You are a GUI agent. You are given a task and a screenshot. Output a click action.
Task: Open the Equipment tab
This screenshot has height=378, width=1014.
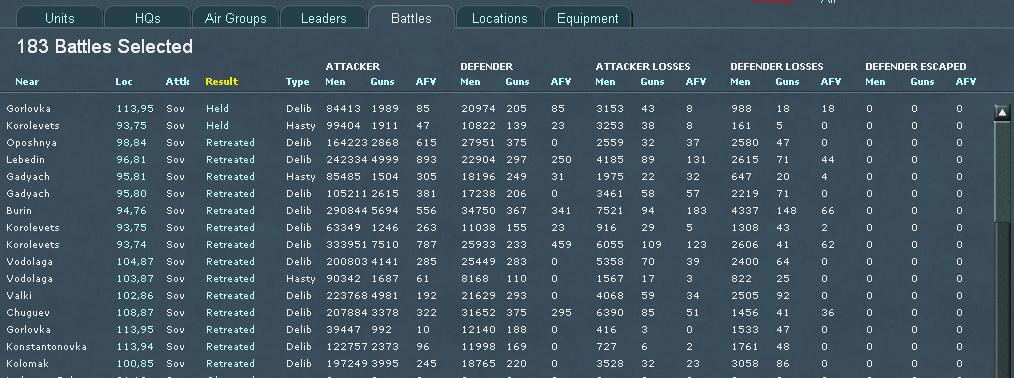pos(587,17)
